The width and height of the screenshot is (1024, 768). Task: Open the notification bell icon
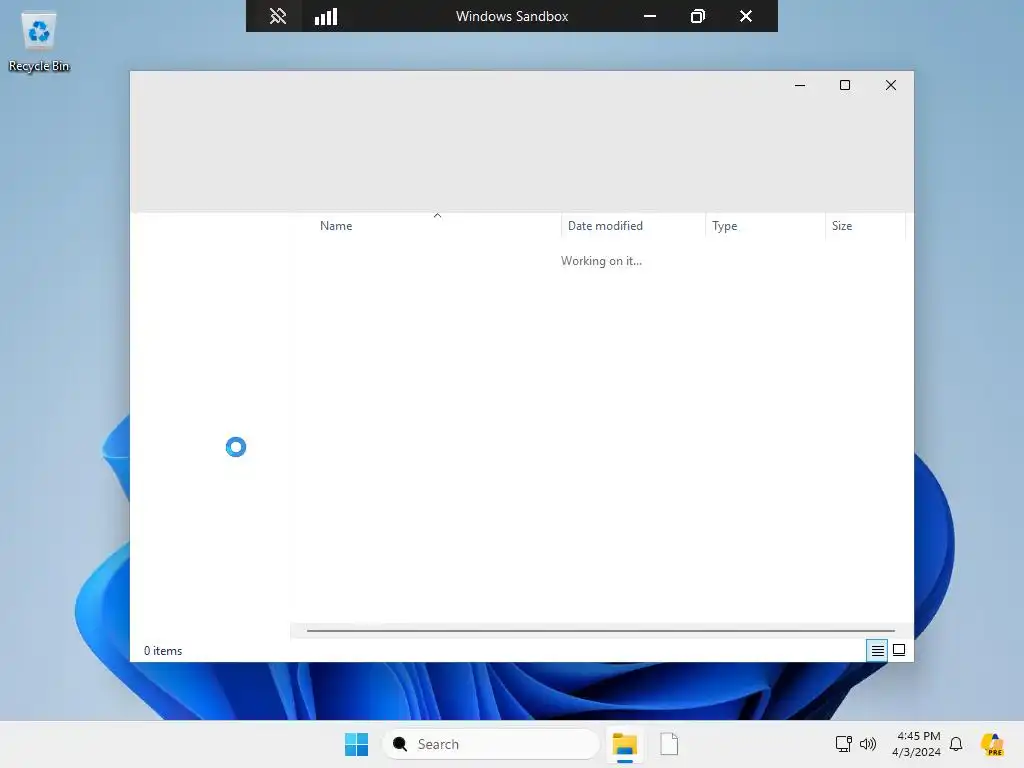(x=956, y=744)
